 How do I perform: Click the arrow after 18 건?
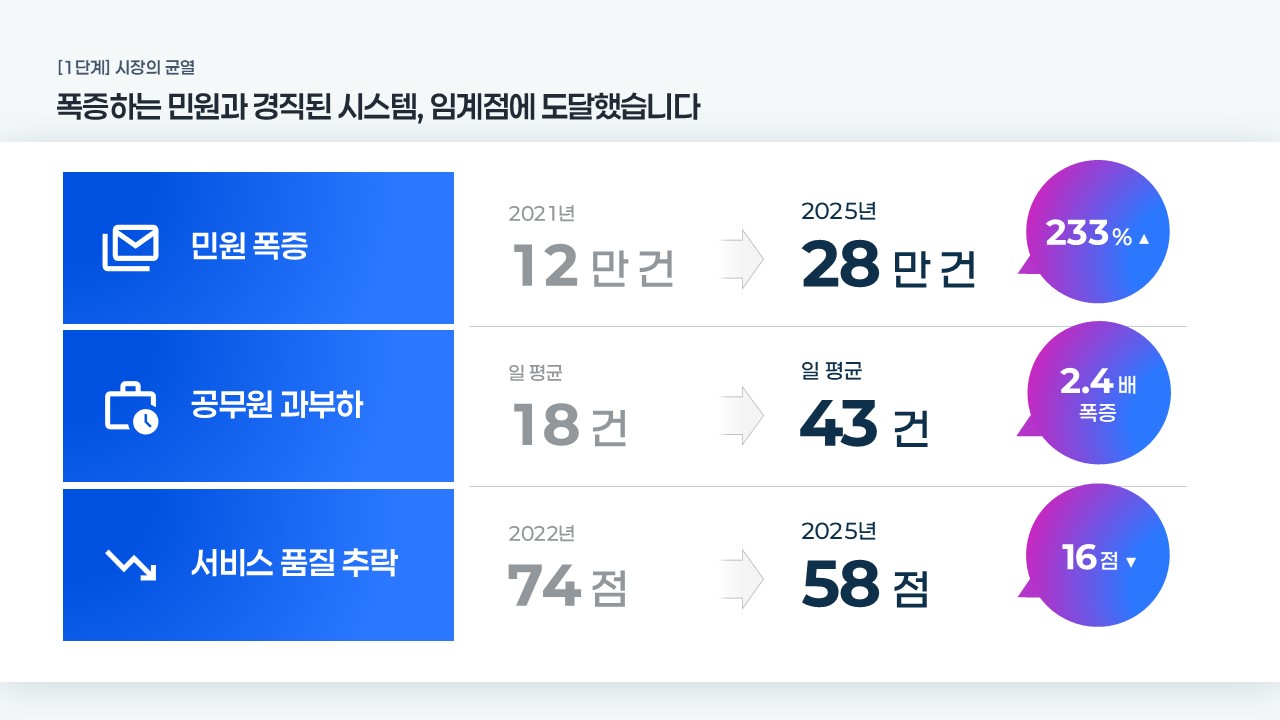(741, 416)
